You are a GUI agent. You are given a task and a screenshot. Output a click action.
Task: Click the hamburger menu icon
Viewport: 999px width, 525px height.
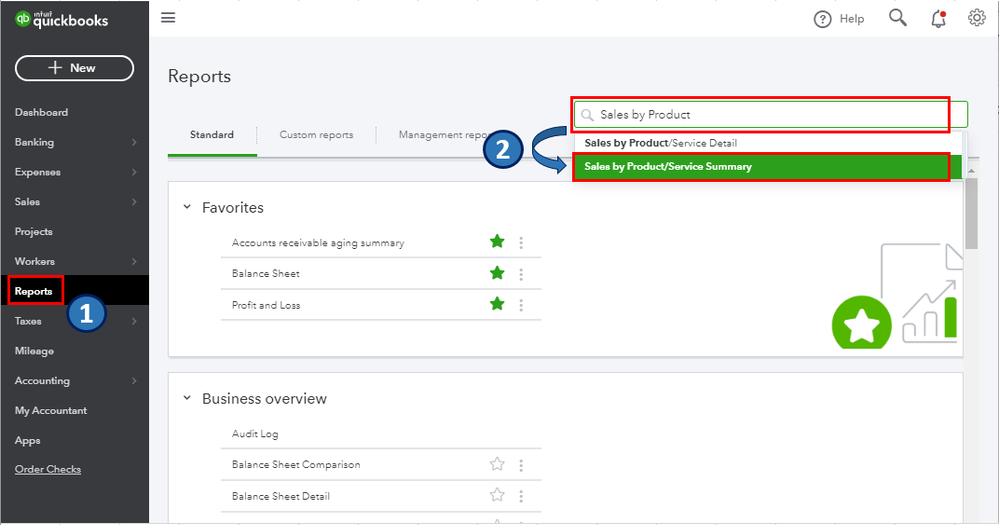[168, 18]
